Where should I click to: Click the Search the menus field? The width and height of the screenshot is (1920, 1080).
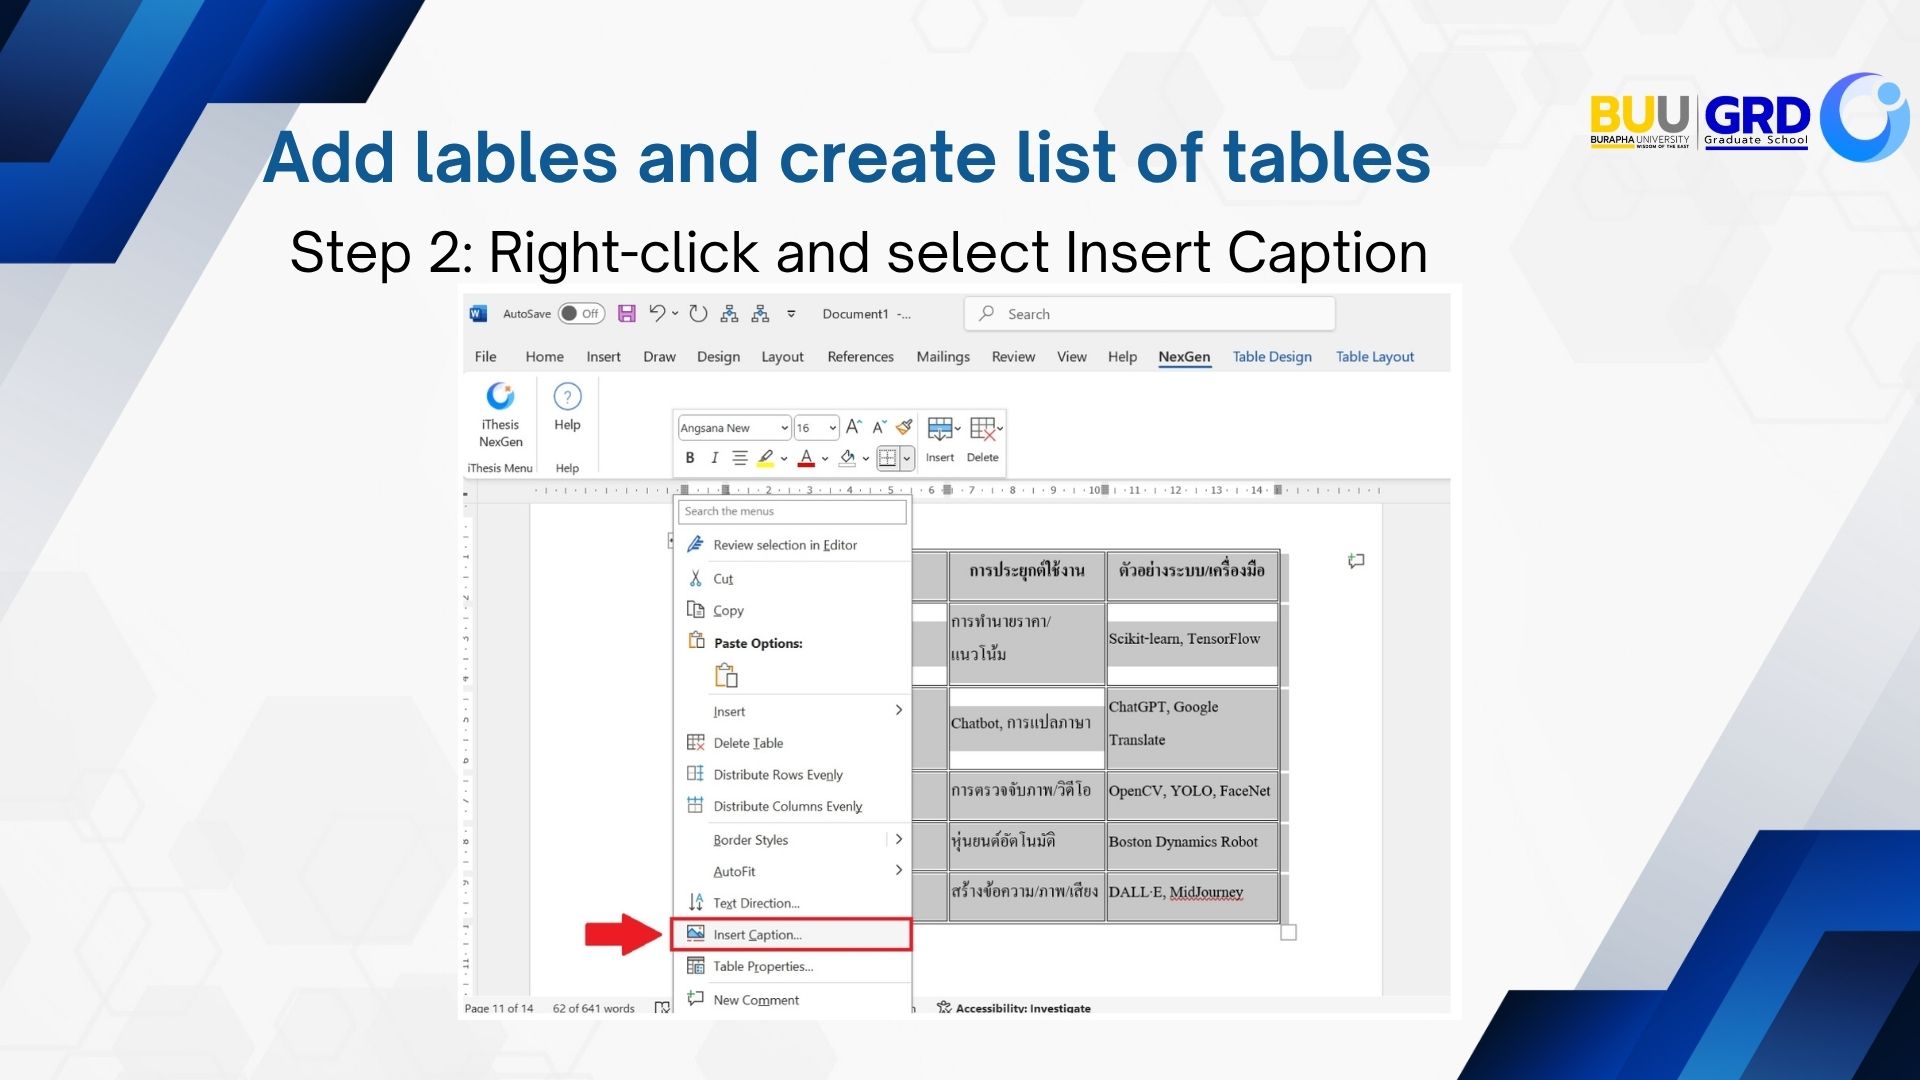pyautogui.click(x=792, y=511)
